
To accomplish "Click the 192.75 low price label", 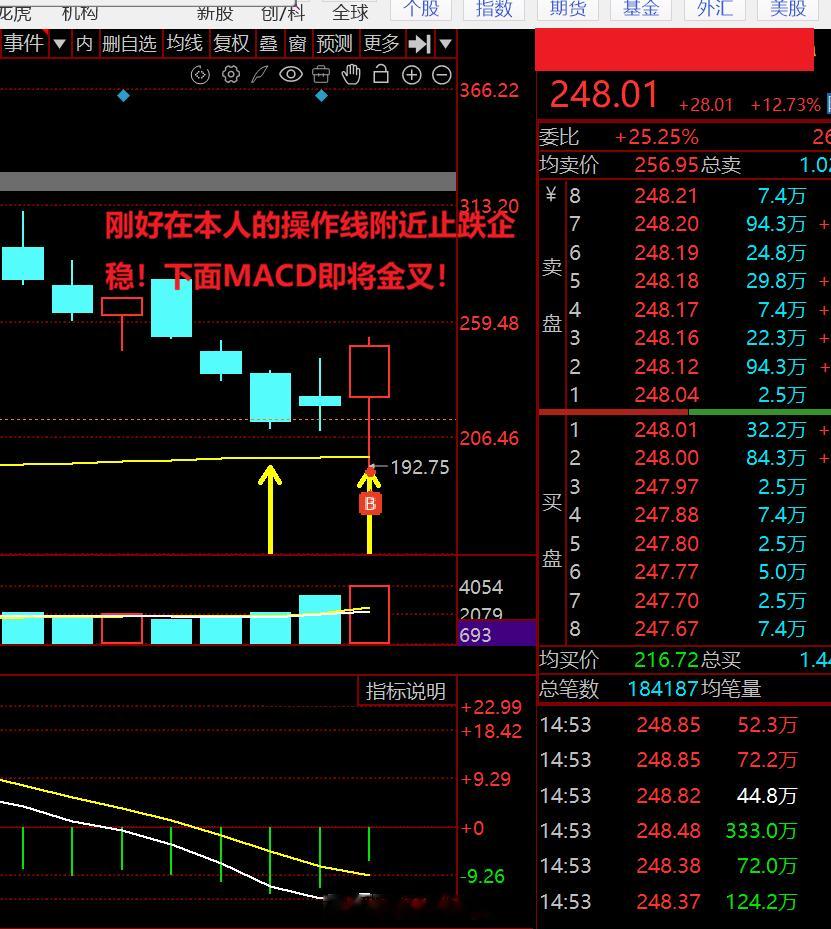I will 420,467.
